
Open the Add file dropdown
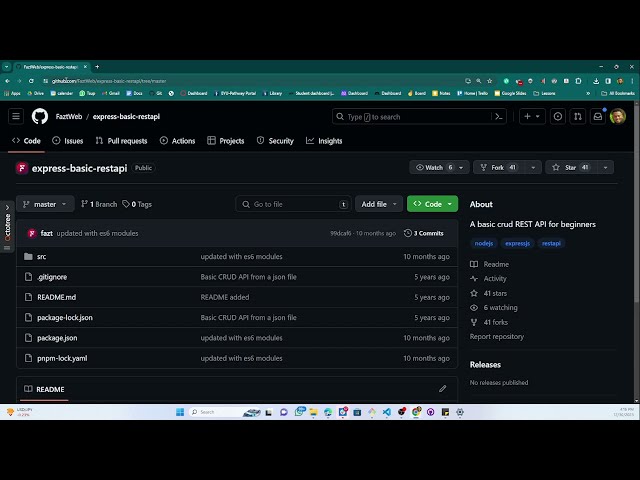[x=379, y=204]
